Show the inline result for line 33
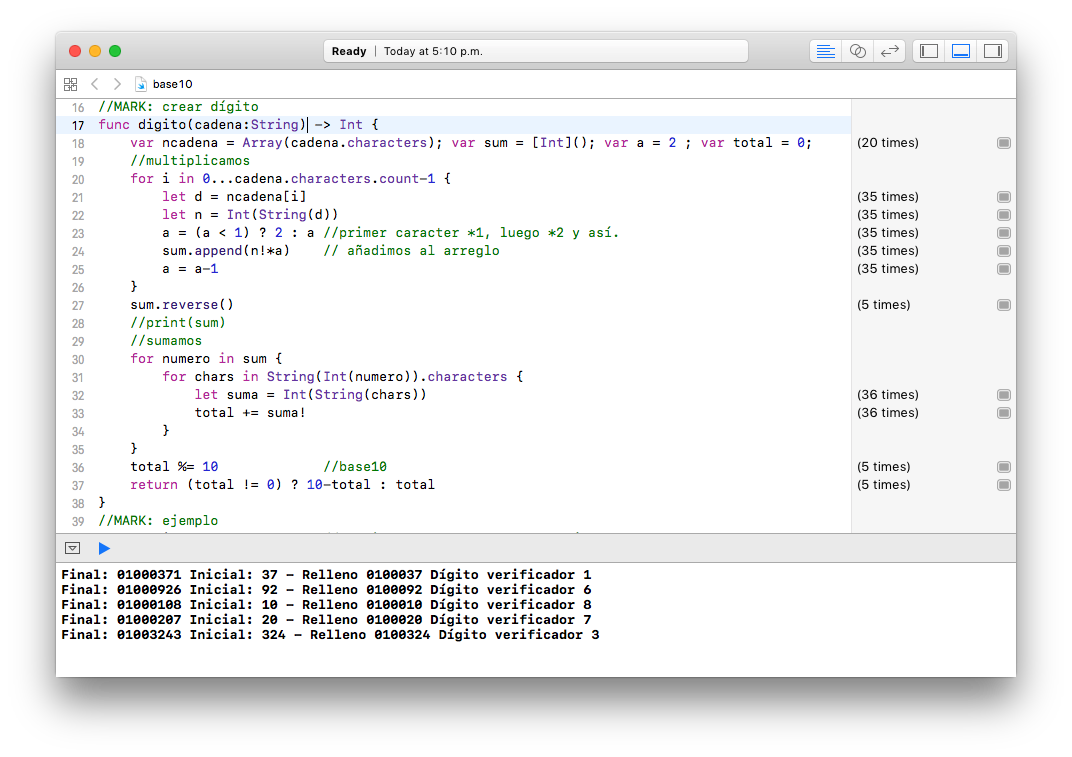1072x757 pixels. [x=1004, y=413]
